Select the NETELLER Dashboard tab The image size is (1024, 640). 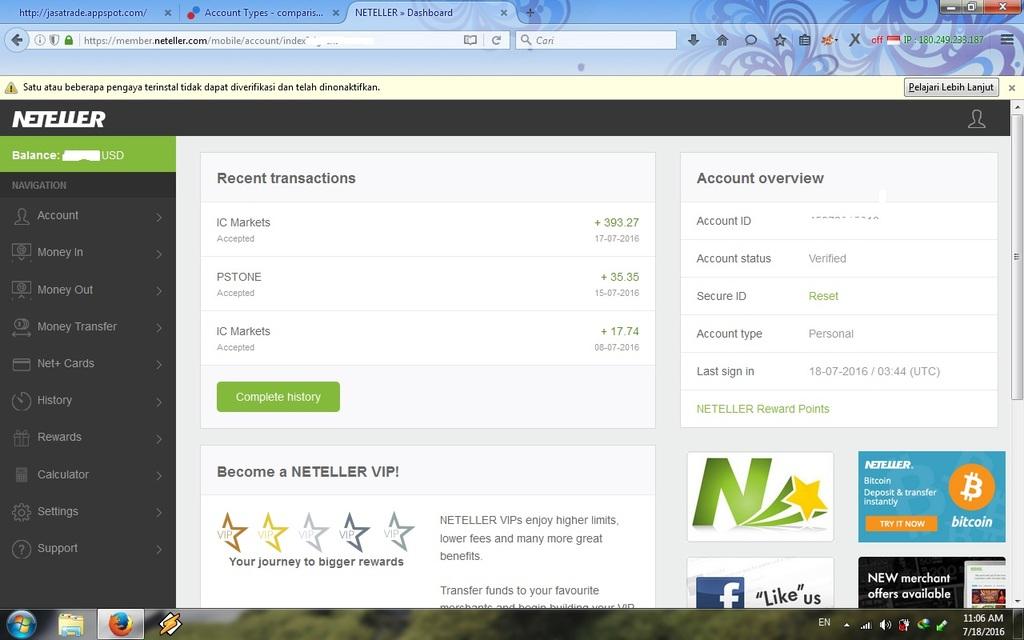[x=431, y=12]
